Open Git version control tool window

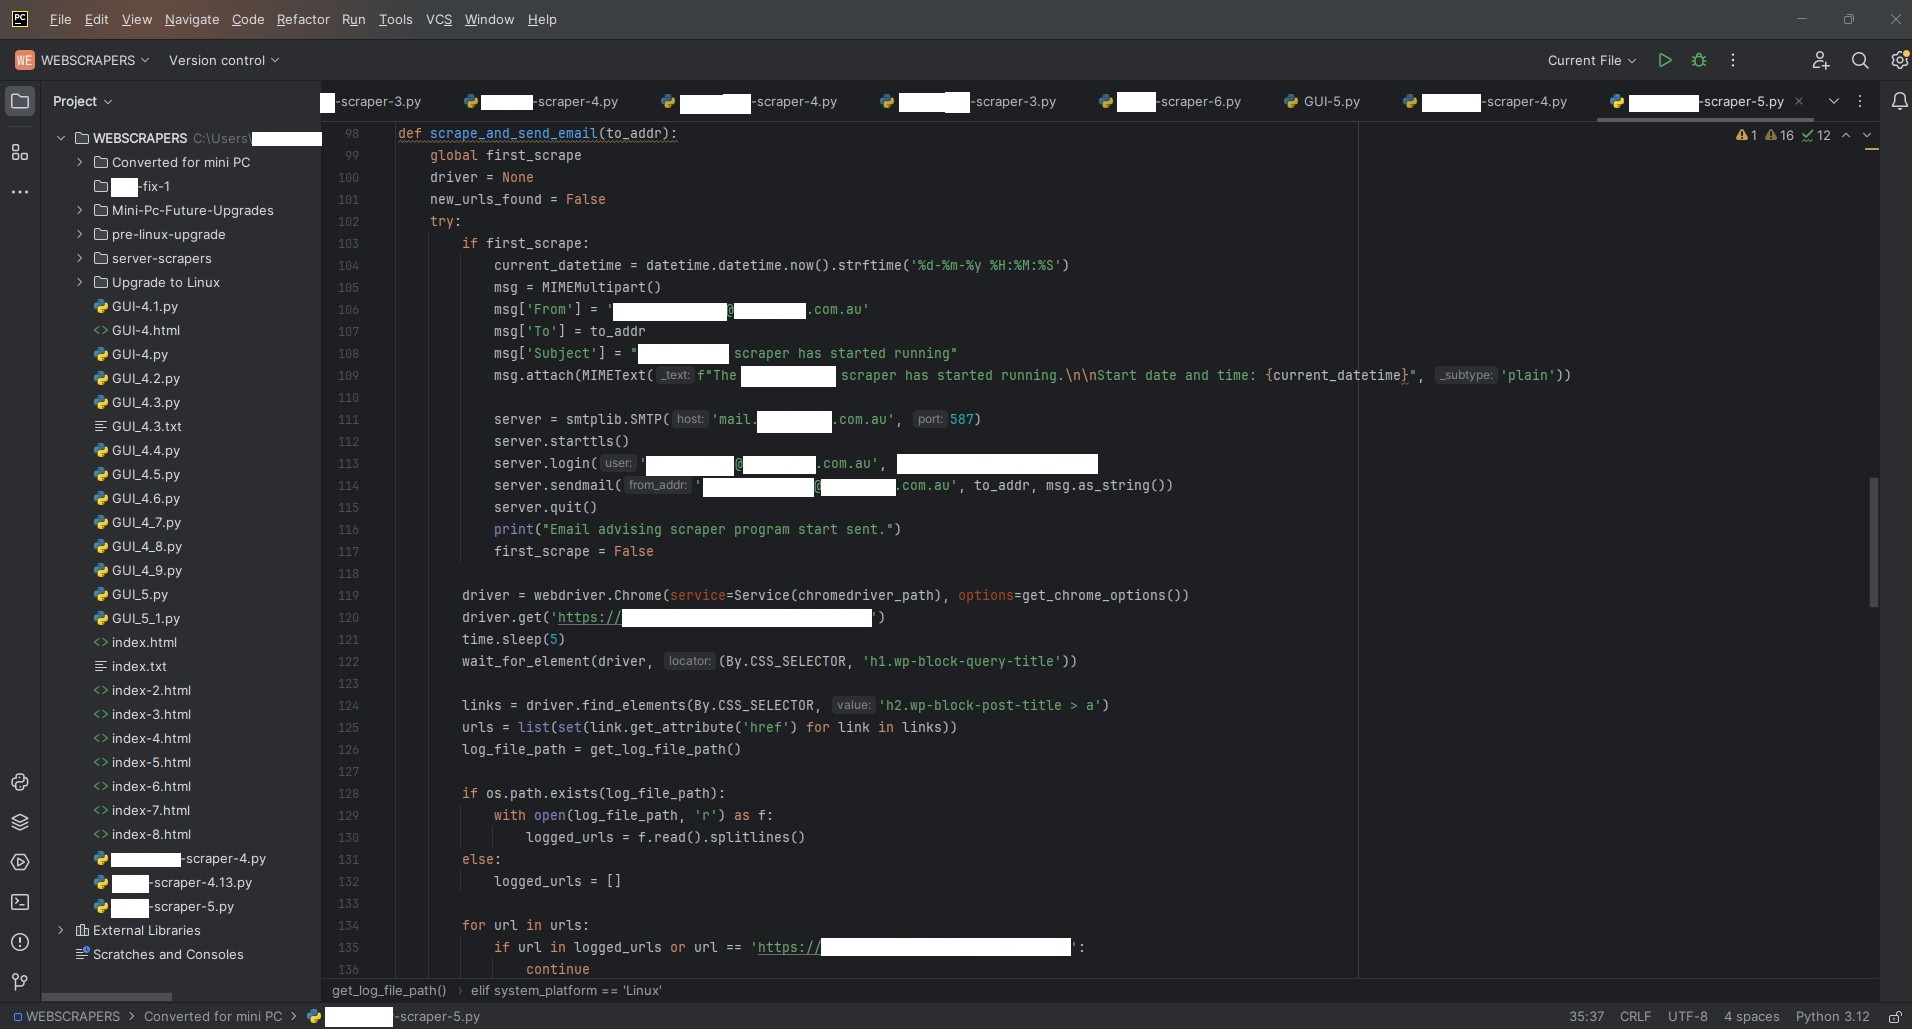coord(20,982)
